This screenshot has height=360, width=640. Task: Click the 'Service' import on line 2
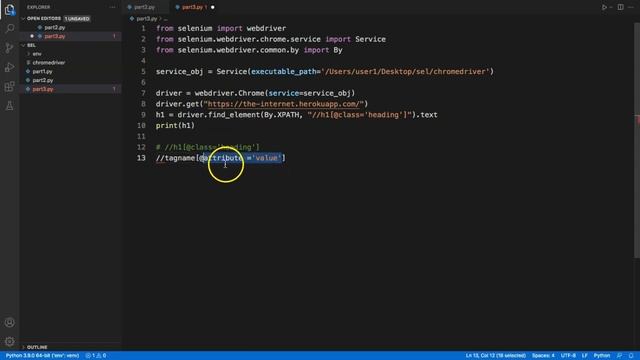[370, 39]
